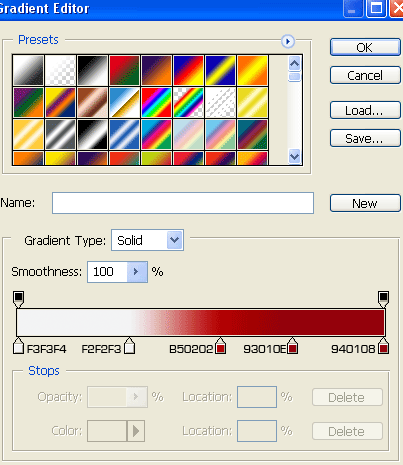403x465 pixels.
Task: Select the black-to-white foreground gradient preset
Action: pos(28,70)
